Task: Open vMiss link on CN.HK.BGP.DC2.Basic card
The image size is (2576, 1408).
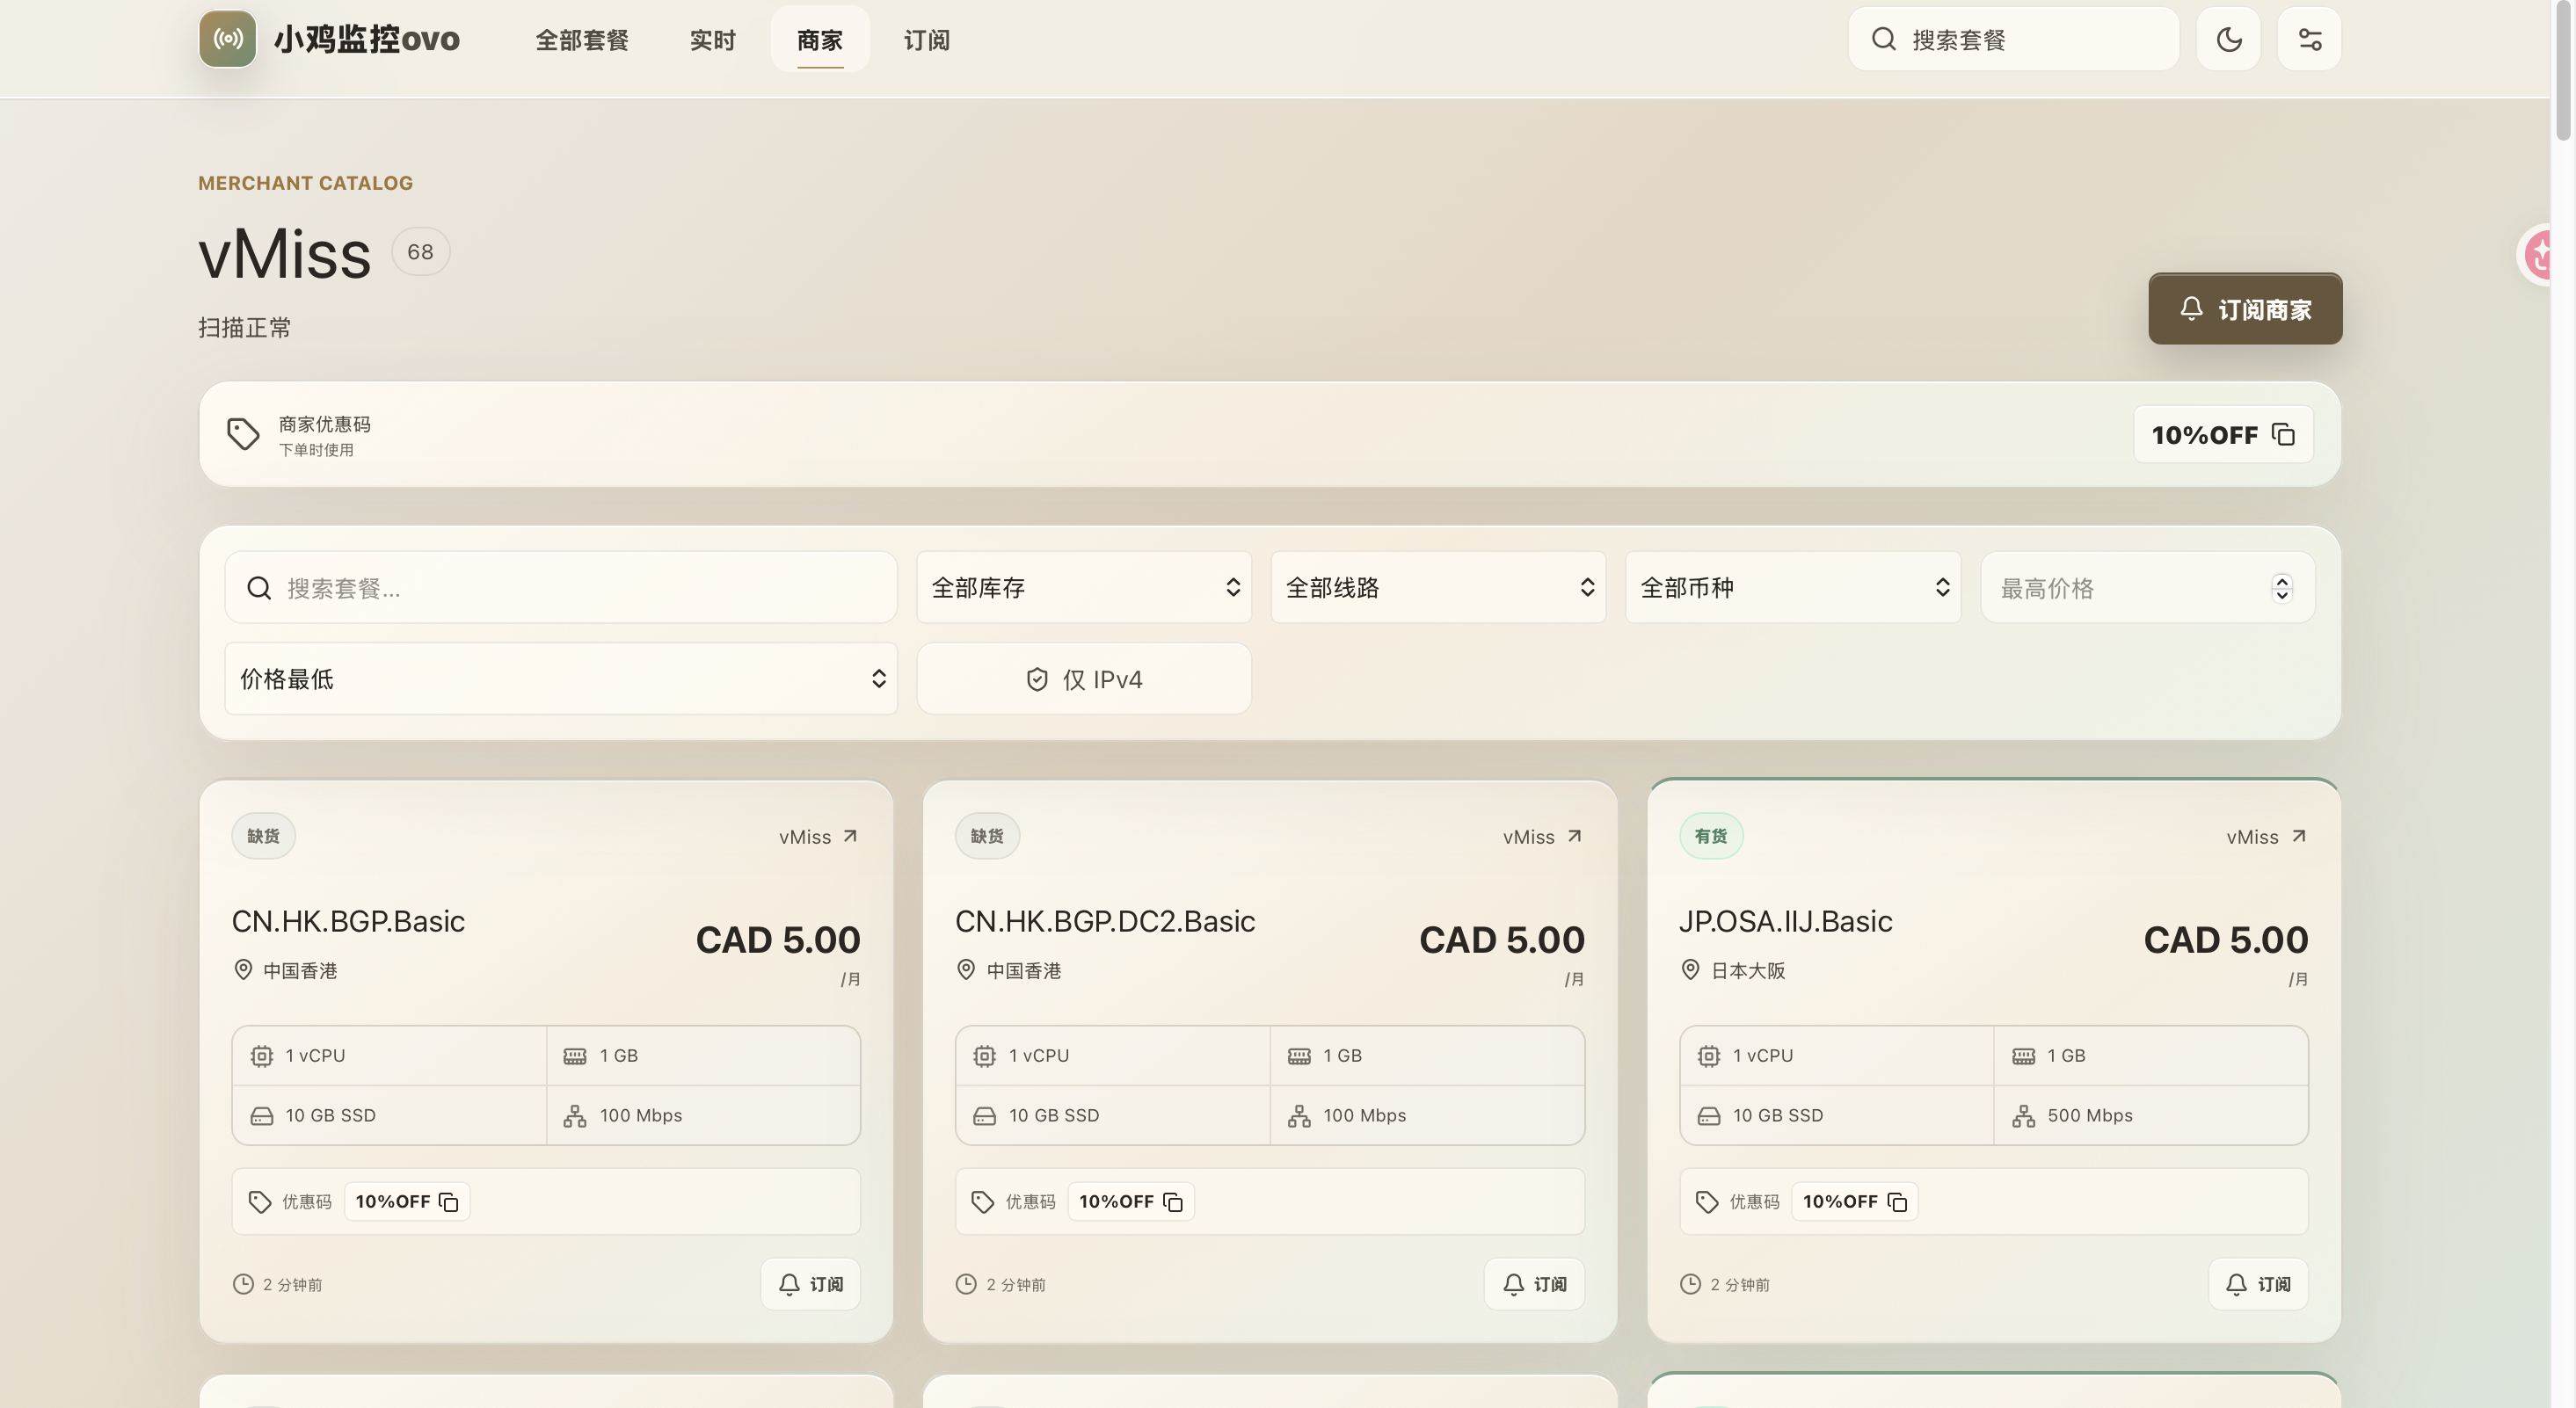Action: (x=1542, y=836)
